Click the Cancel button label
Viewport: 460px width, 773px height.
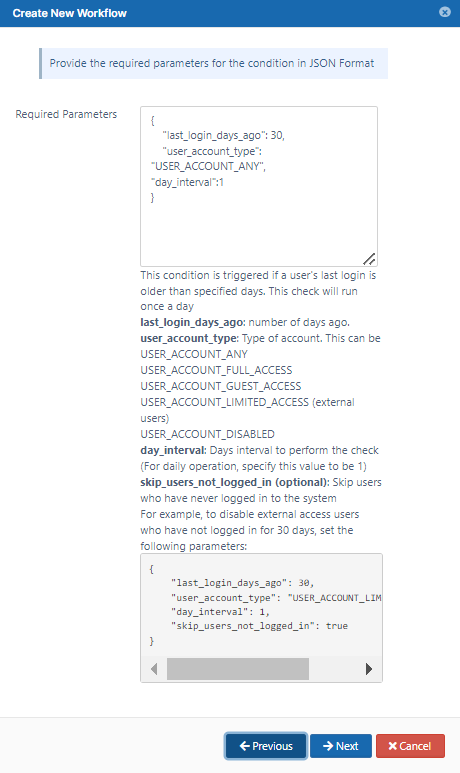(415, 746)
